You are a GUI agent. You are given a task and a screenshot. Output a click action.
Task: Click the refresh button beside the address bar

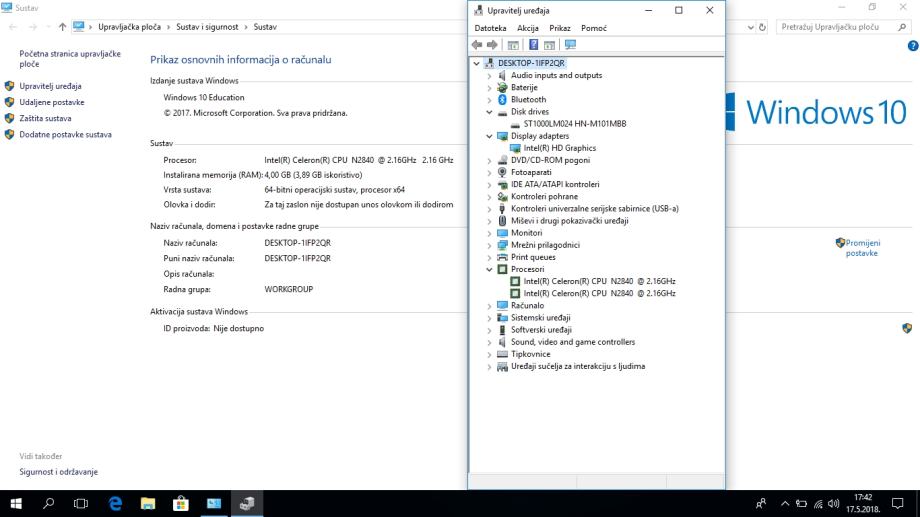click(764, 27)
